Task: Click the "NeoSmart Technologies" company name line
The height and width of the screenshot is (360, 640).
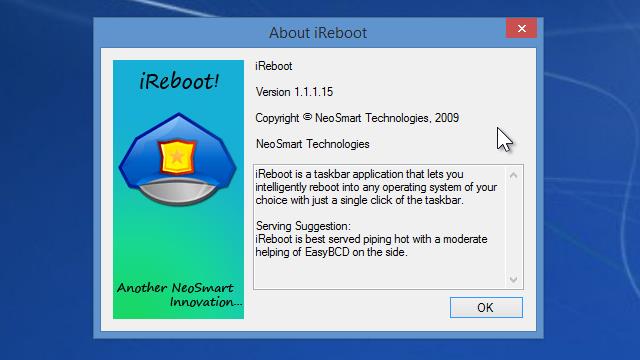Action: (x=313, y=144)
